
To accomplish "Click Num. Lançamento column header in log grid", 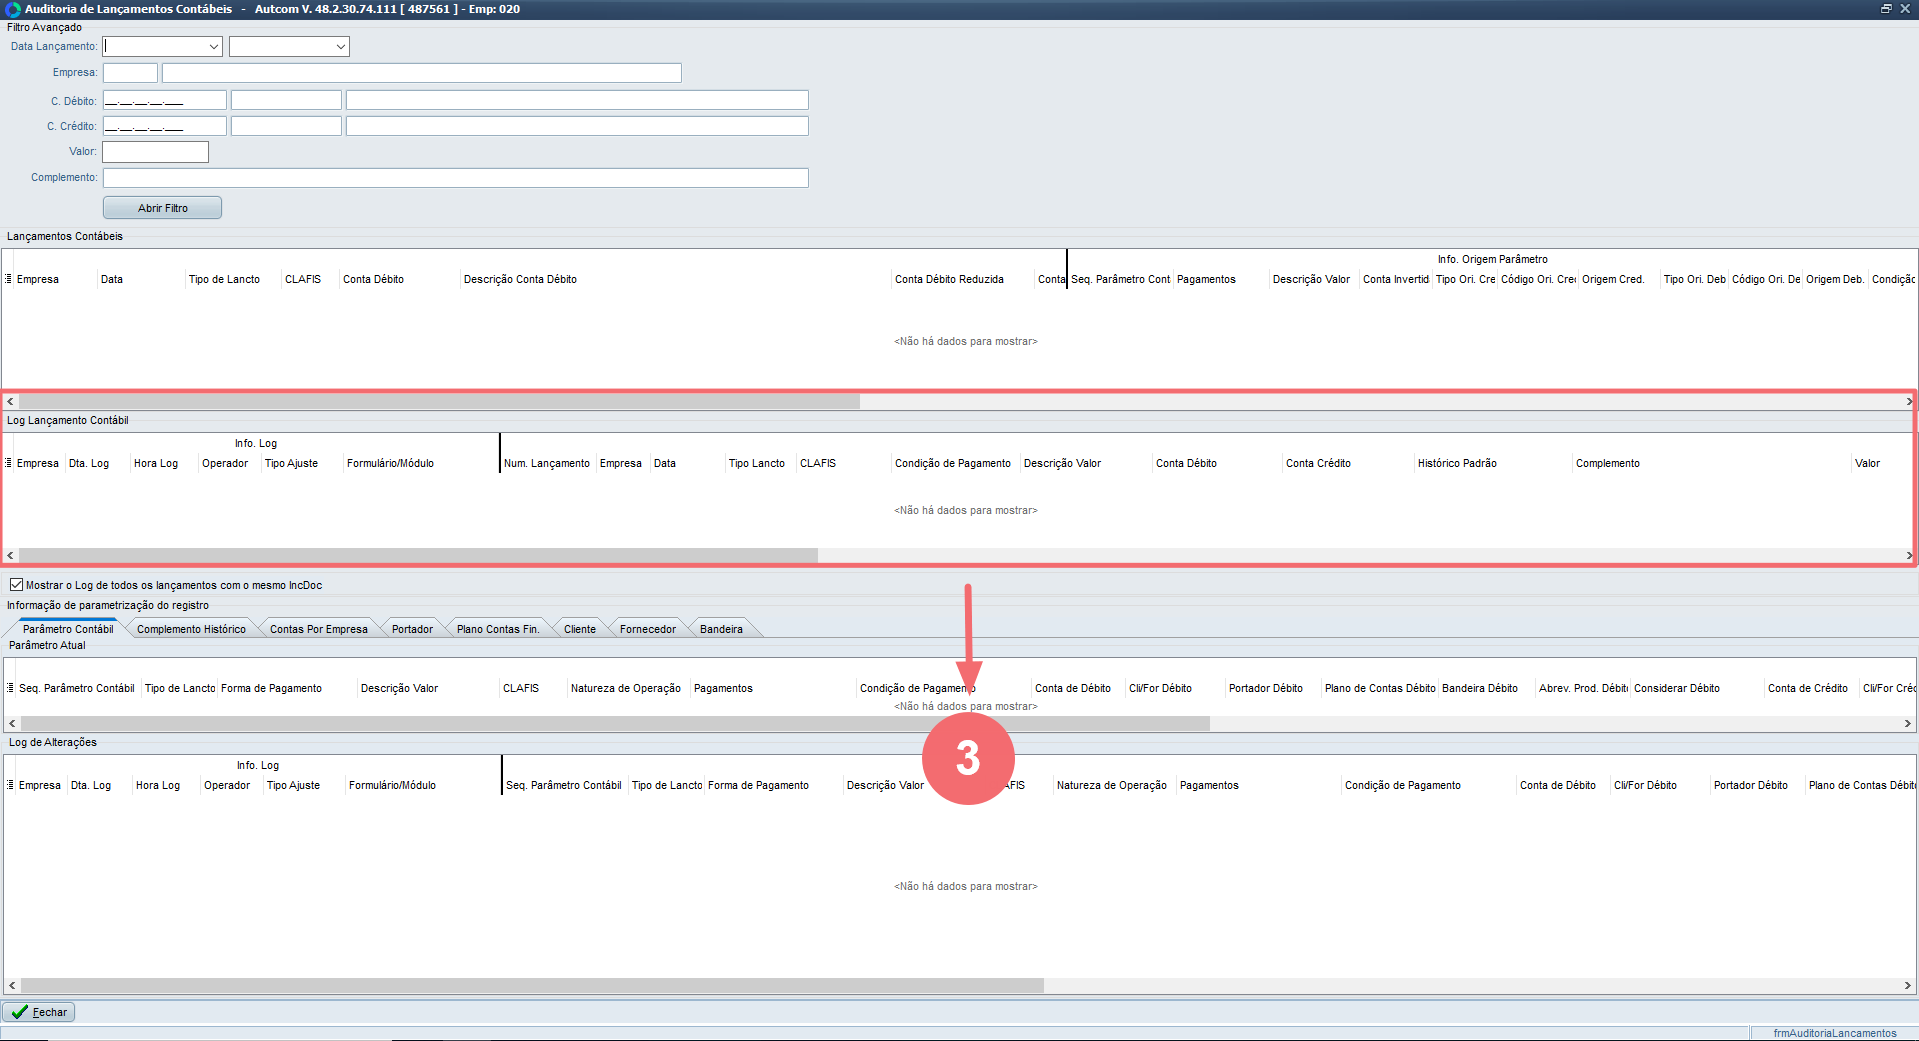I will pos(547,463).
